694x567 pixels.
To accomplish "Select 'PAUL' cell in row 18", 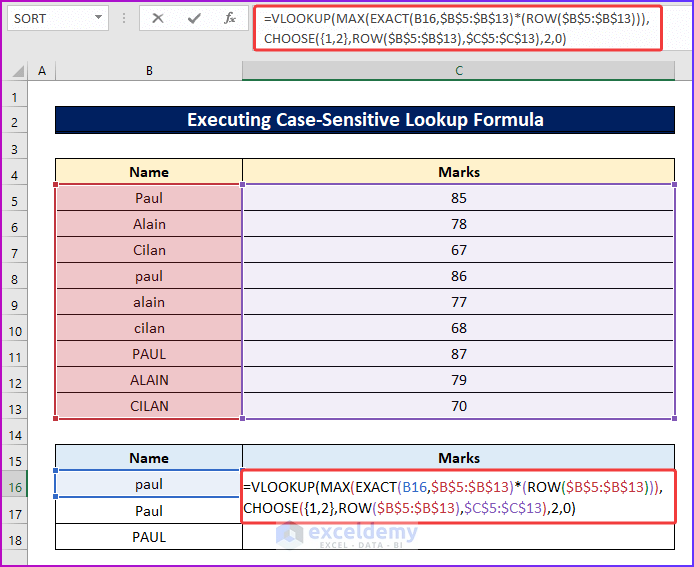I will [x=149, y=537].
